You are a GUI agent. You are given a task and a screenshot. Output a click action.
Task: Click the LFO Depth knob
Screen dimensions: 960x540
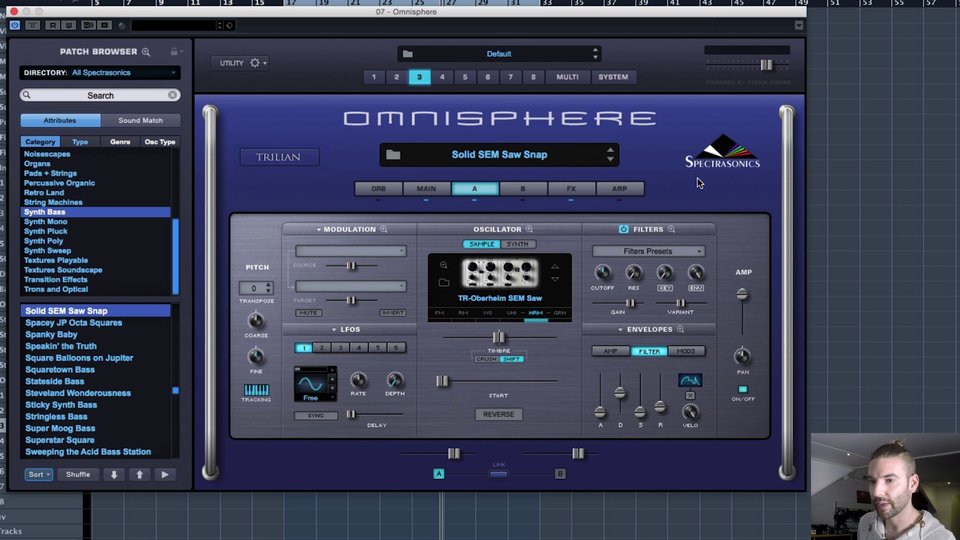(395, 380)
